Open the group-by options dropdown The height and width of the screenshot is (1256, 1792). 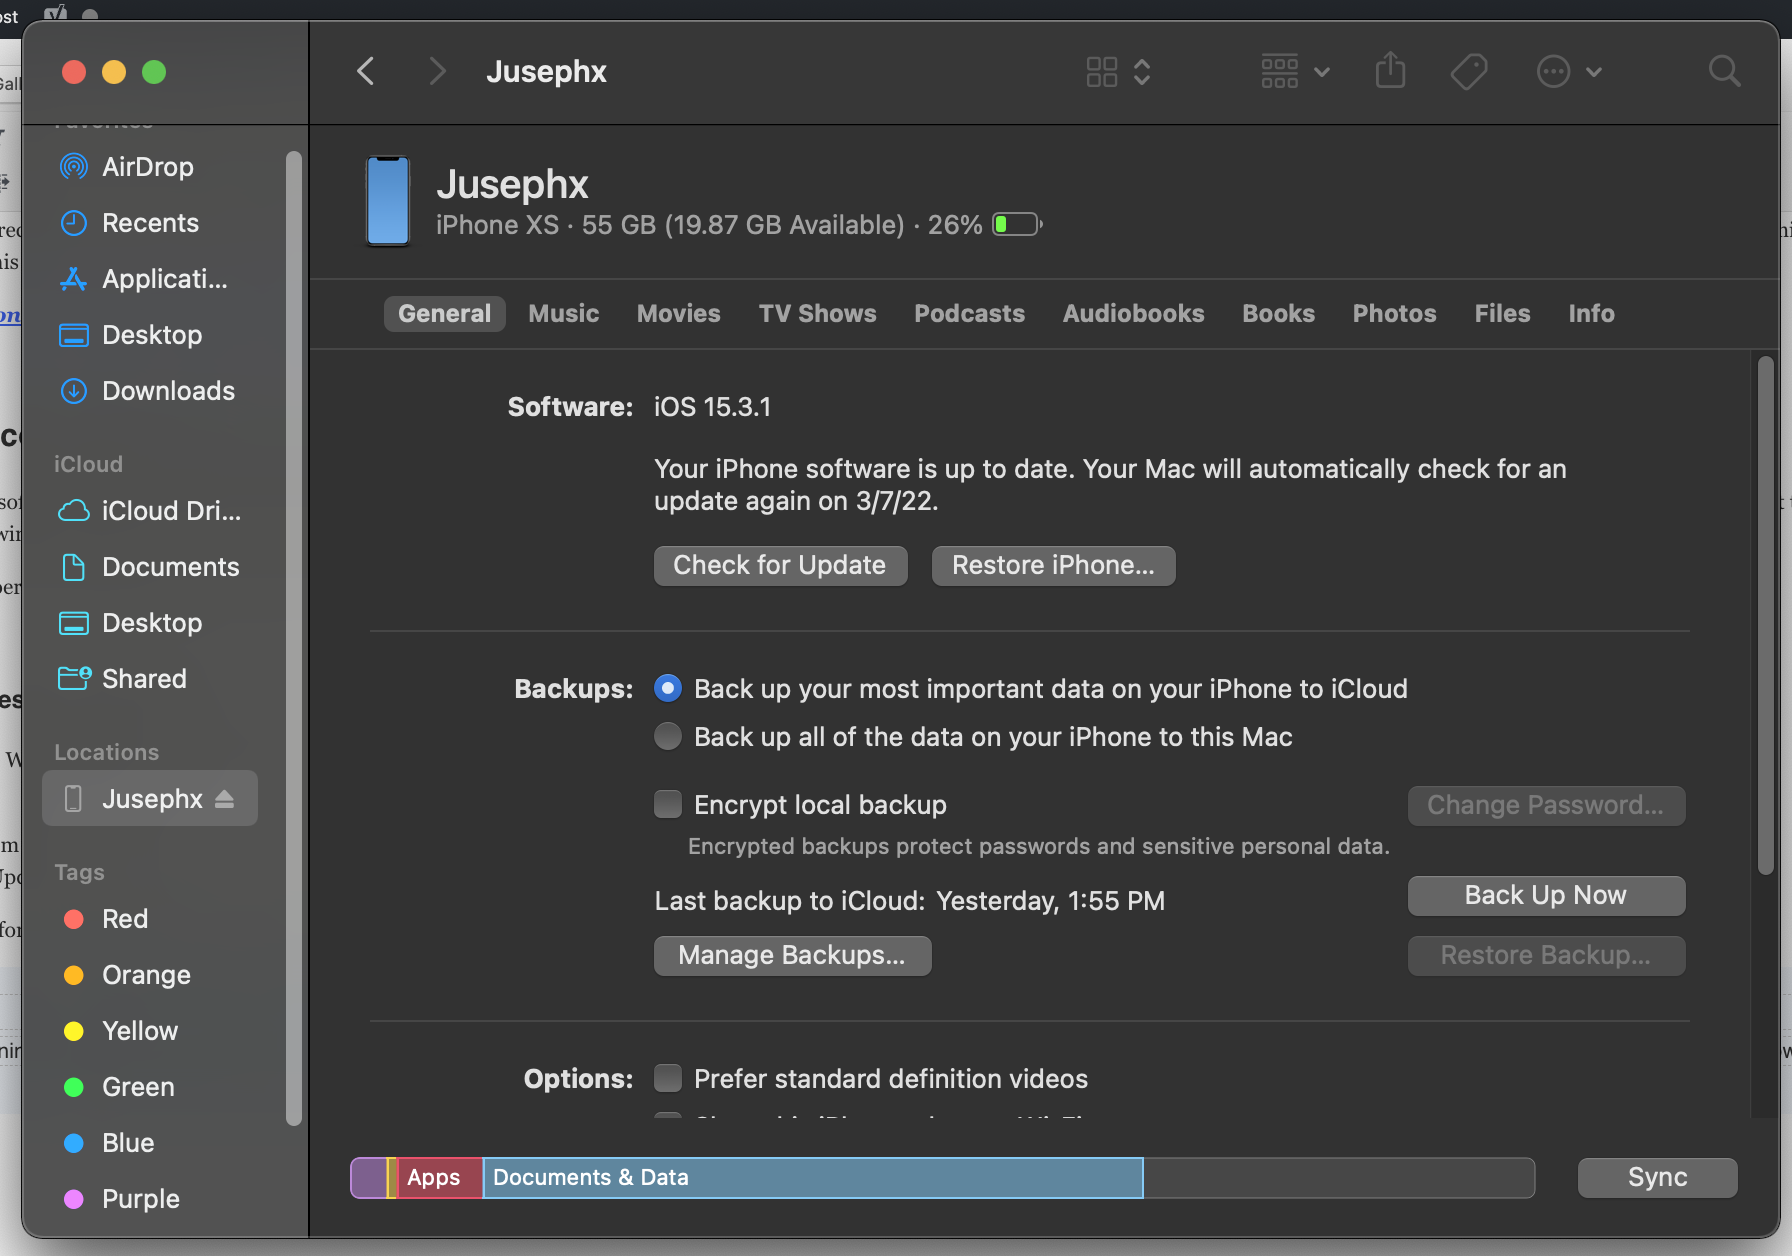[1295, 71]
